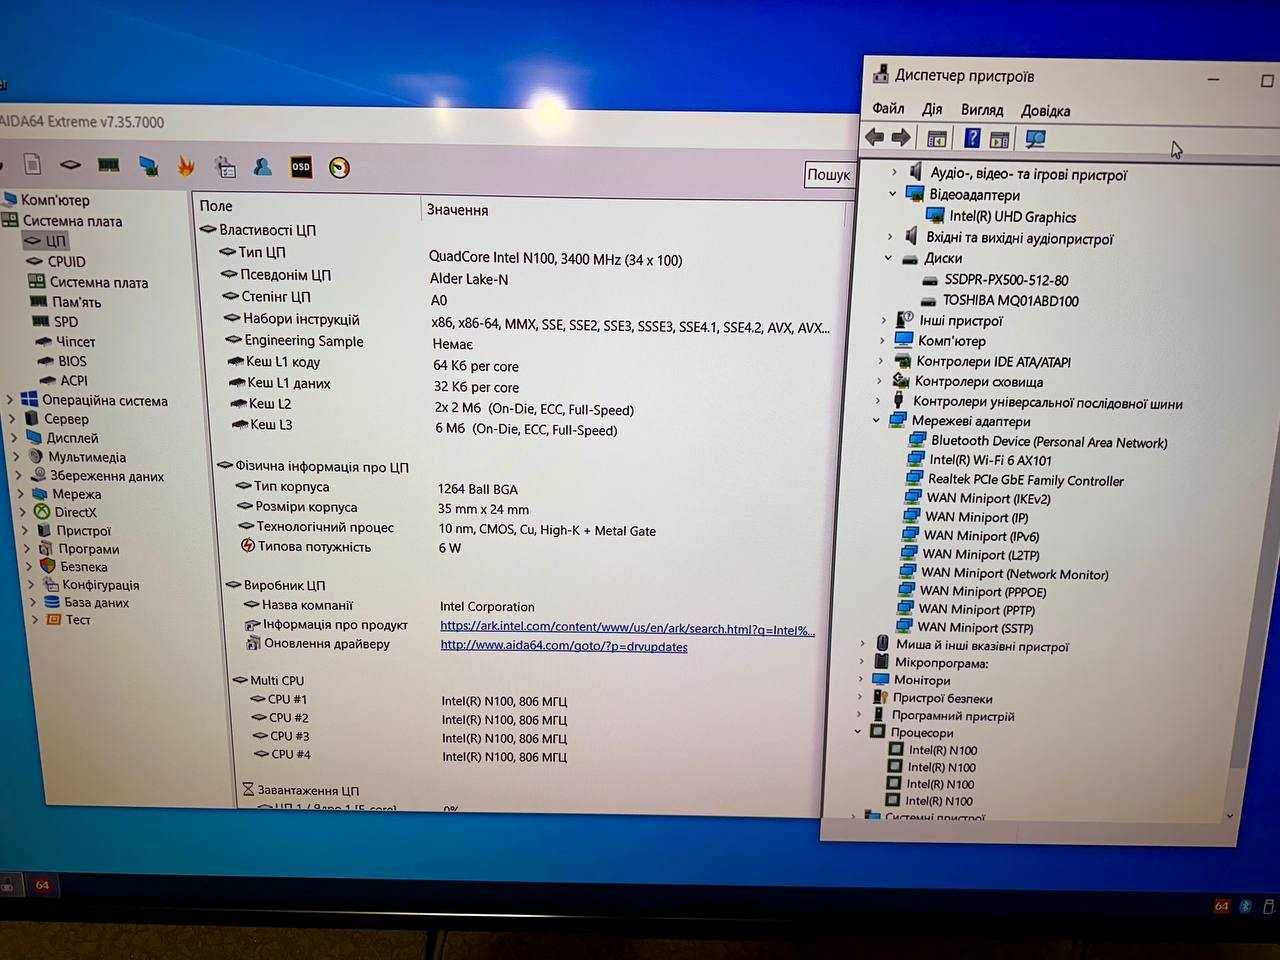The width and height of the screenshot is (1280, 960).
Task: Click Forward arrow in Device Manager toolbar
Action: coord(901,138)
